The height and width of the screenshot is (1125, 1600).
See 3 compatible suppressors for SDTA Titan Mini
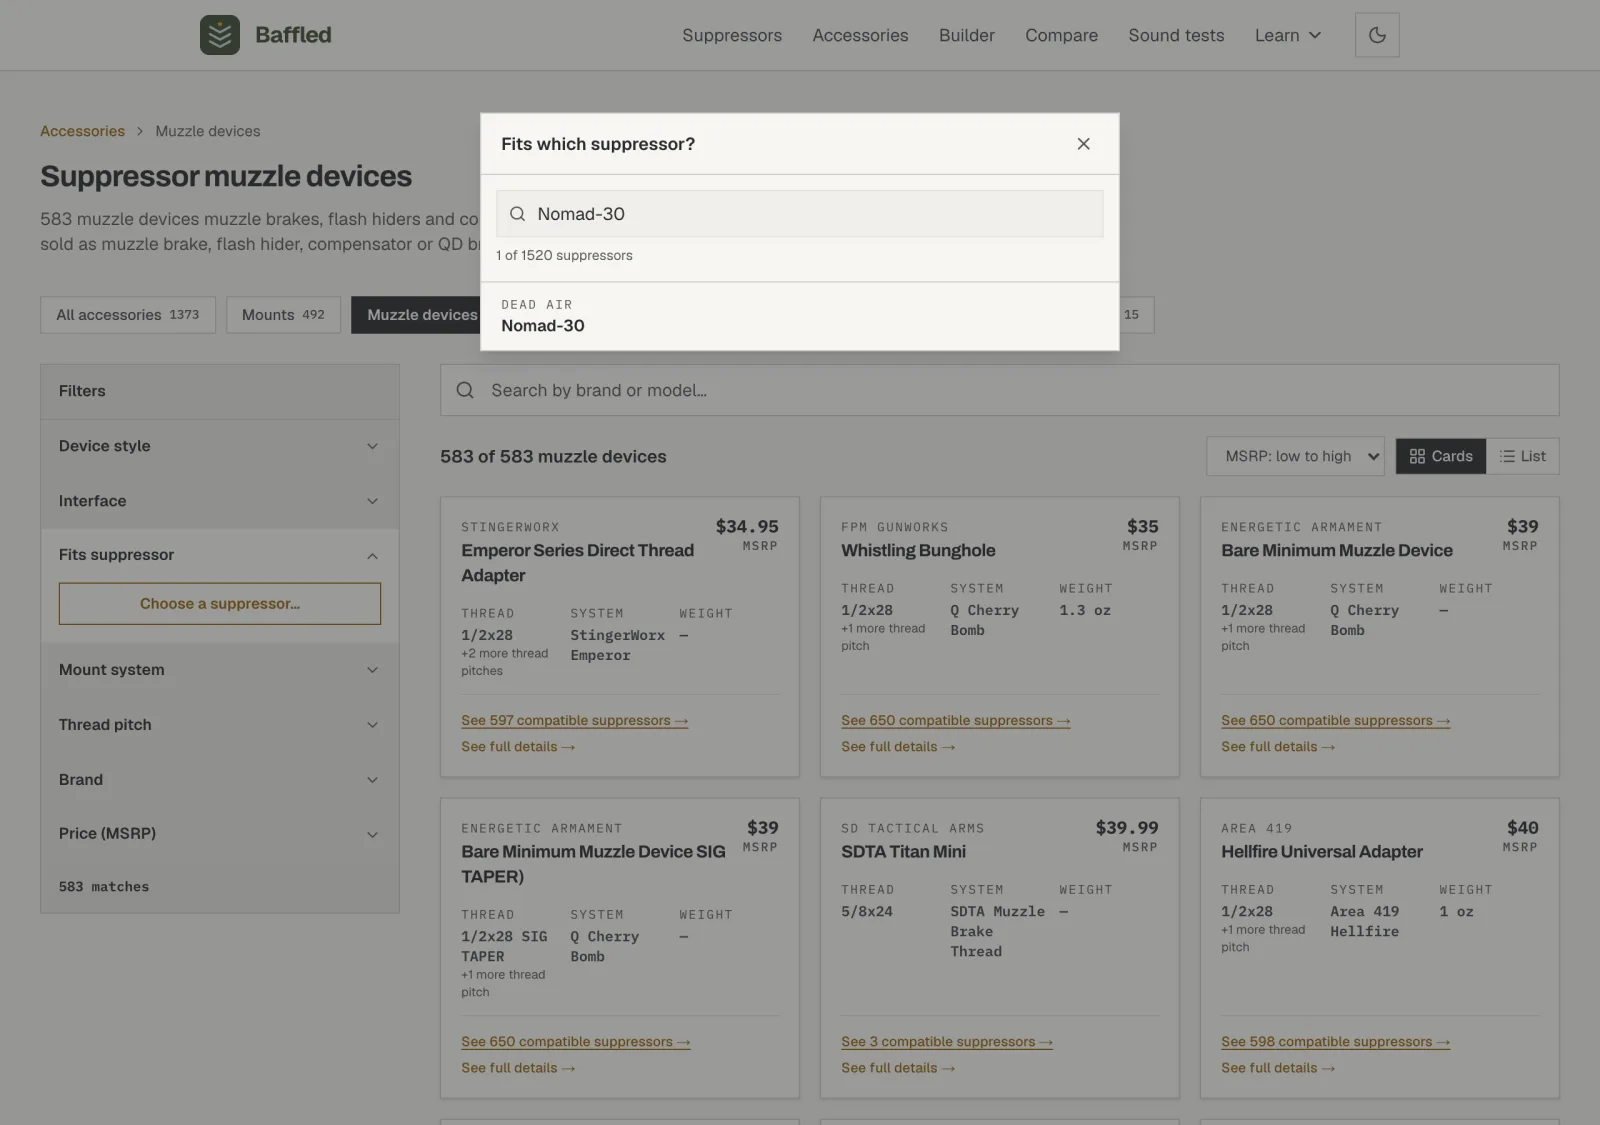click(947, 1042)
